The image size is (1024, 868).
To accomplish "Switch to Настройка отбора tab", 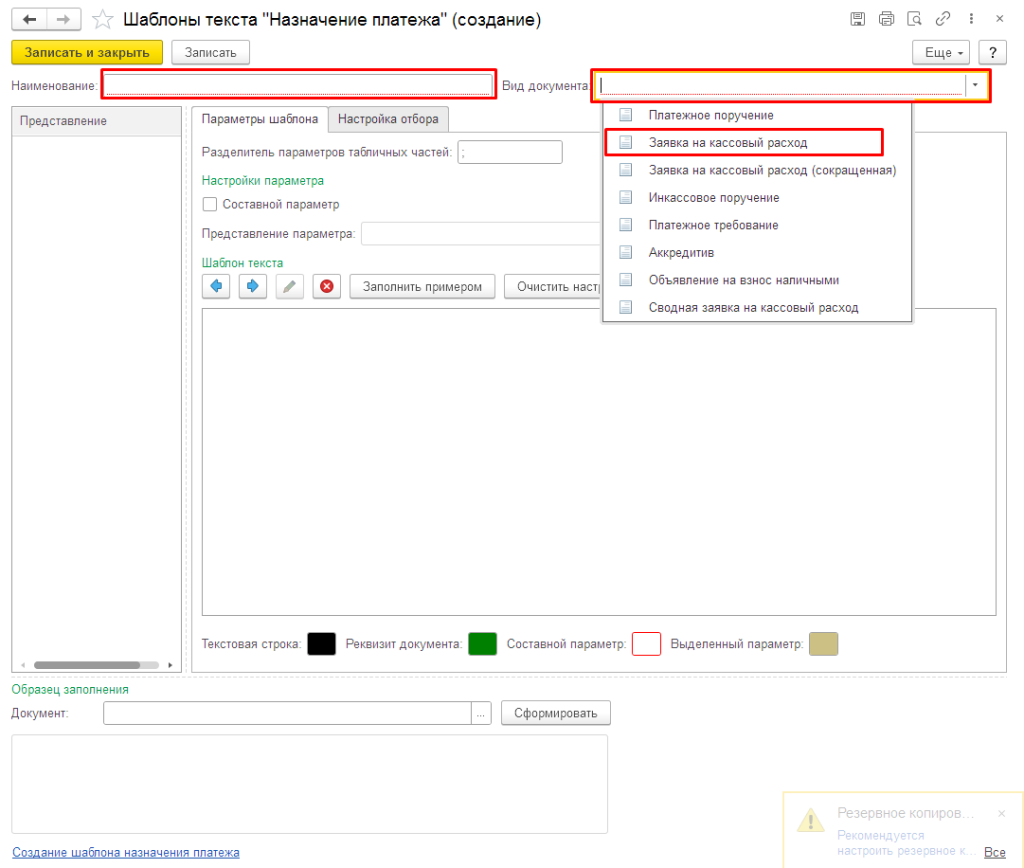I will pyautogui.click(x=388, y=119).
